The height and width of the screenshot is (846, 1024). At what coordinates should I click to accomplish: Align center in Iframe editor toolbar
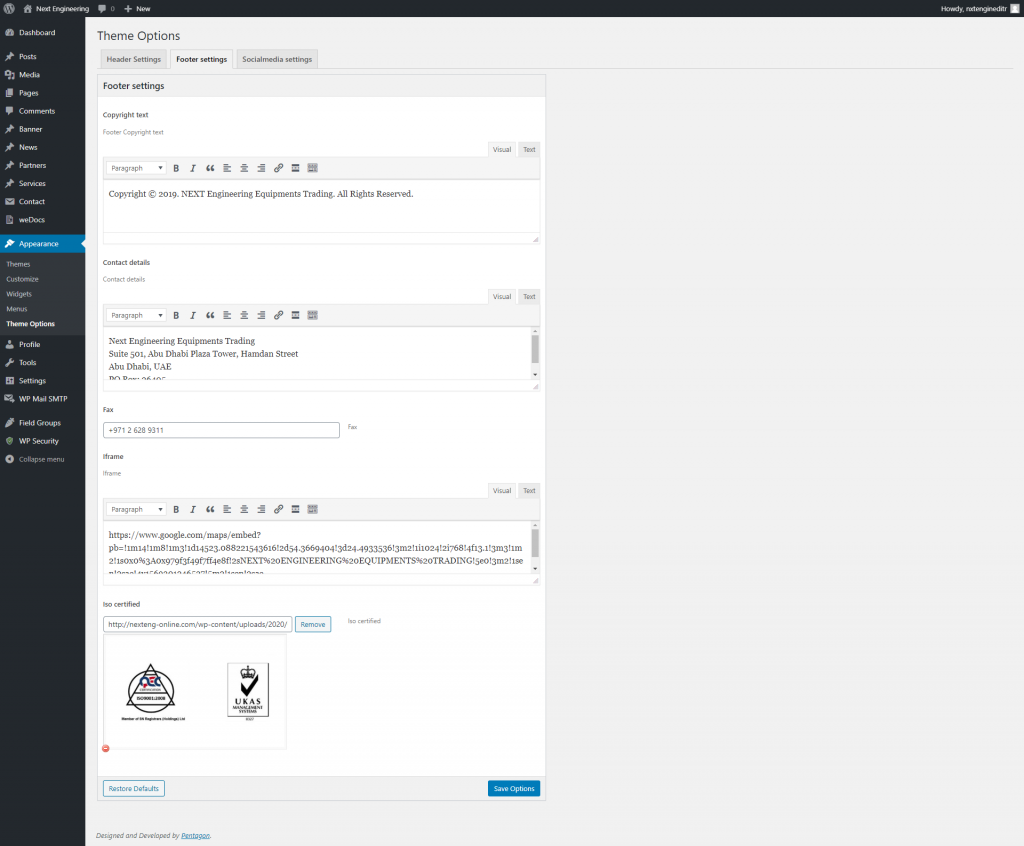point(244,509)
